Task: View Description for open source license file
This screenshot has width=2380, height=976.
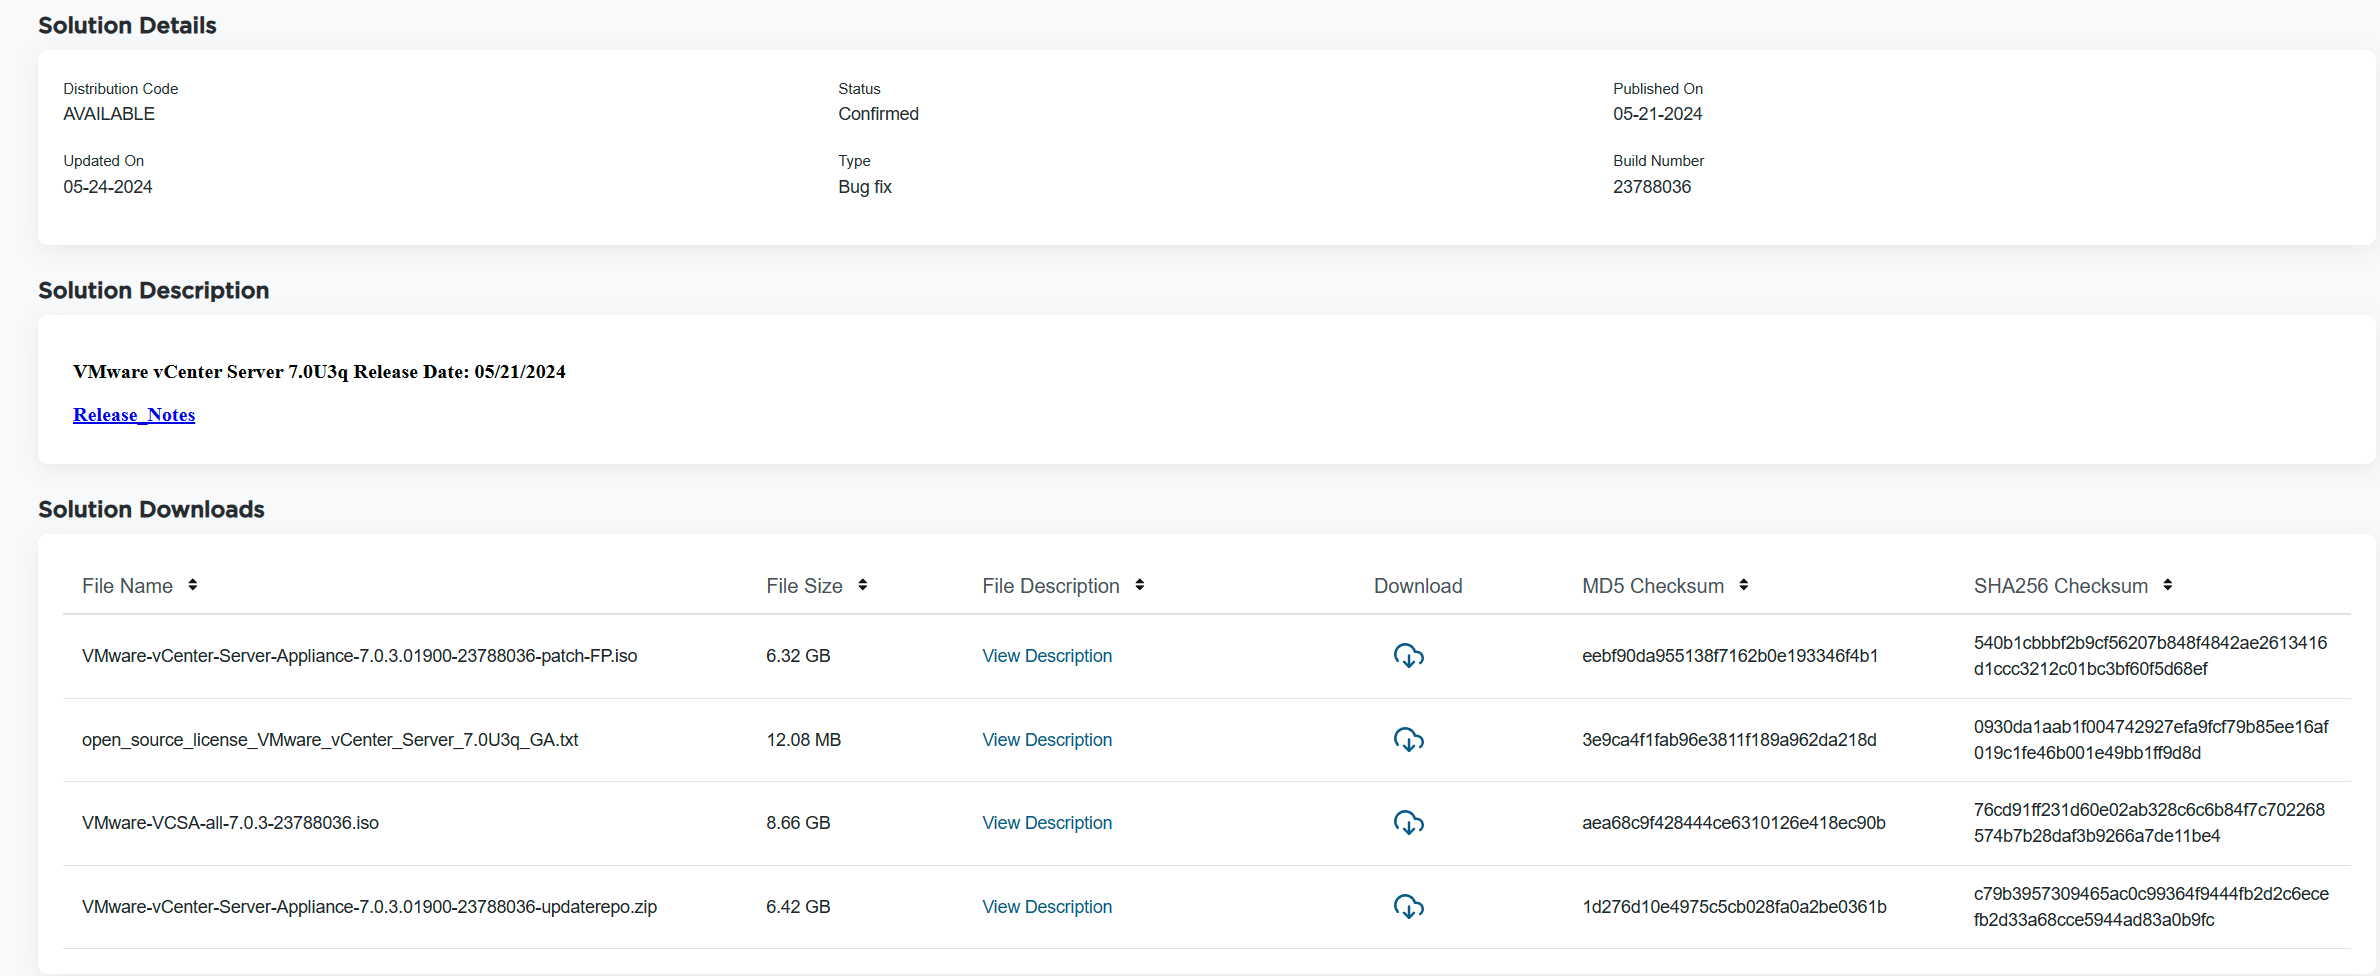Action: 1046,740
